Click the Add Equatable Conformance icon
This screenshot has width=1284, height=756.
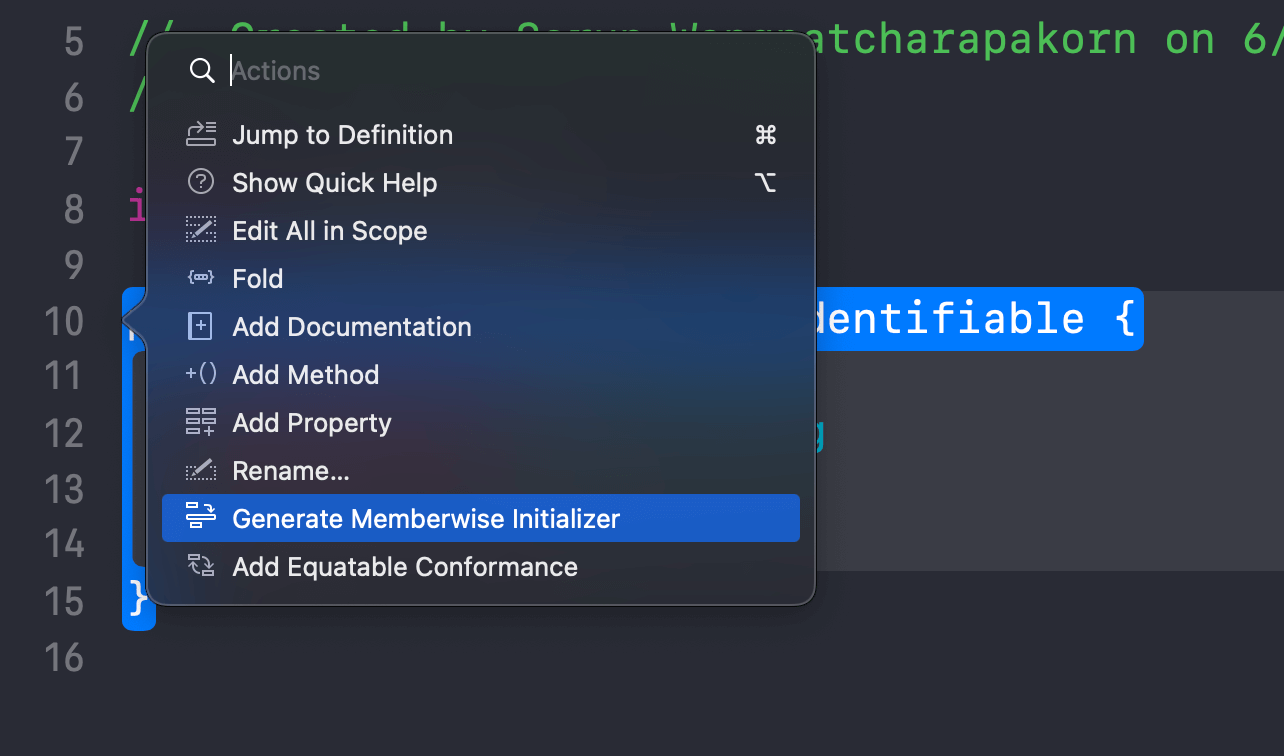(201, 567)
